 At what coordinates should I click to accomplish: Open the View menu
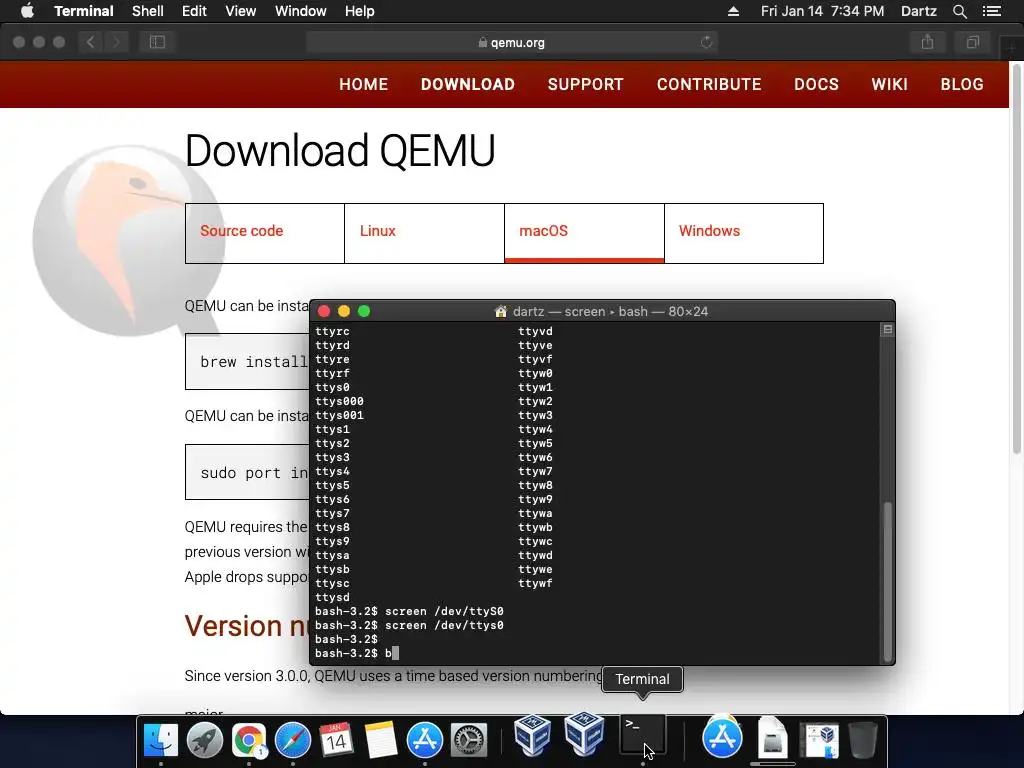pyautogui.click(x=240, y=11)
